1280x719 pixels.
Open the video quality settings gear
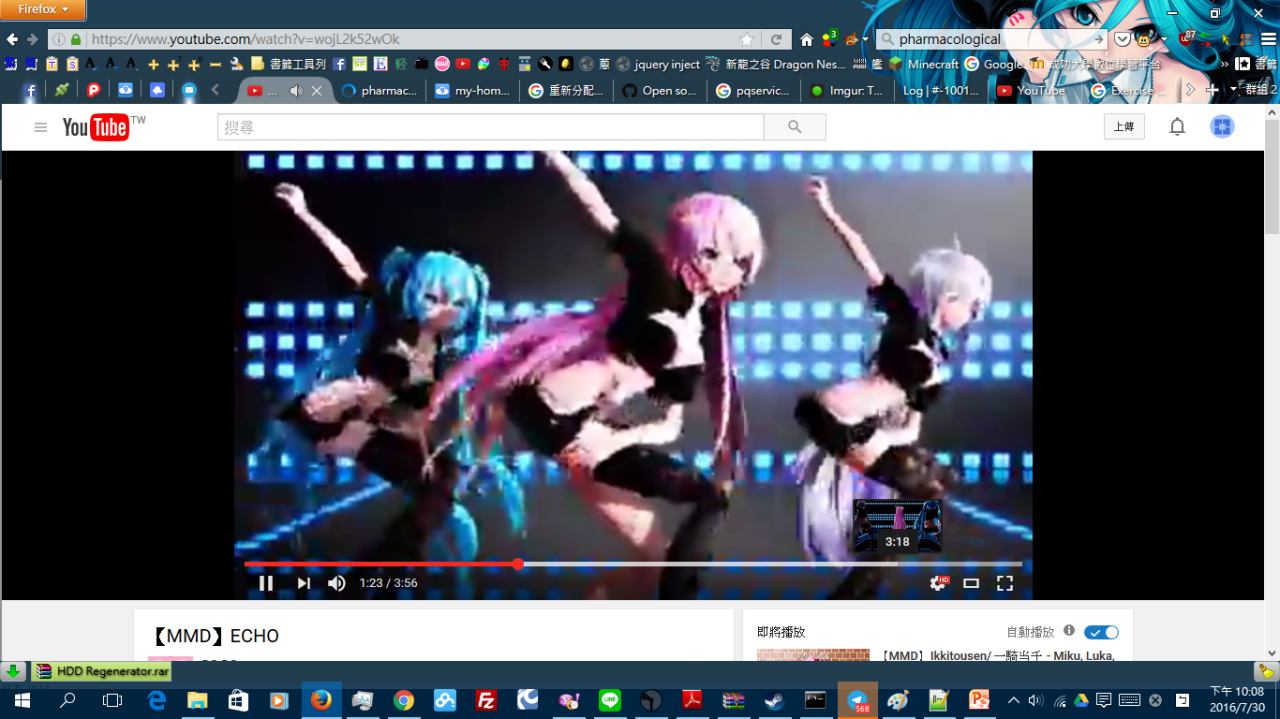937,583
